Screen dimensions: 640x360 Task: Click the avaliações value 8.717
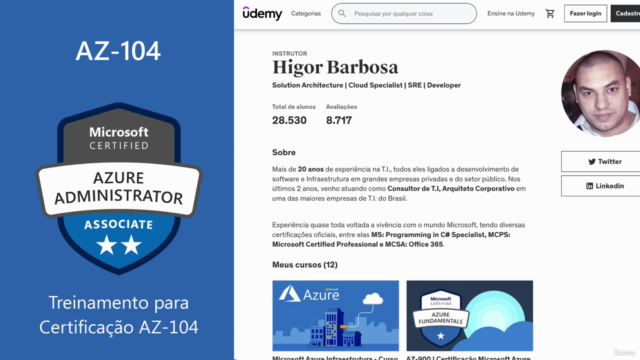pyautogui.click(x=339, y=120)
